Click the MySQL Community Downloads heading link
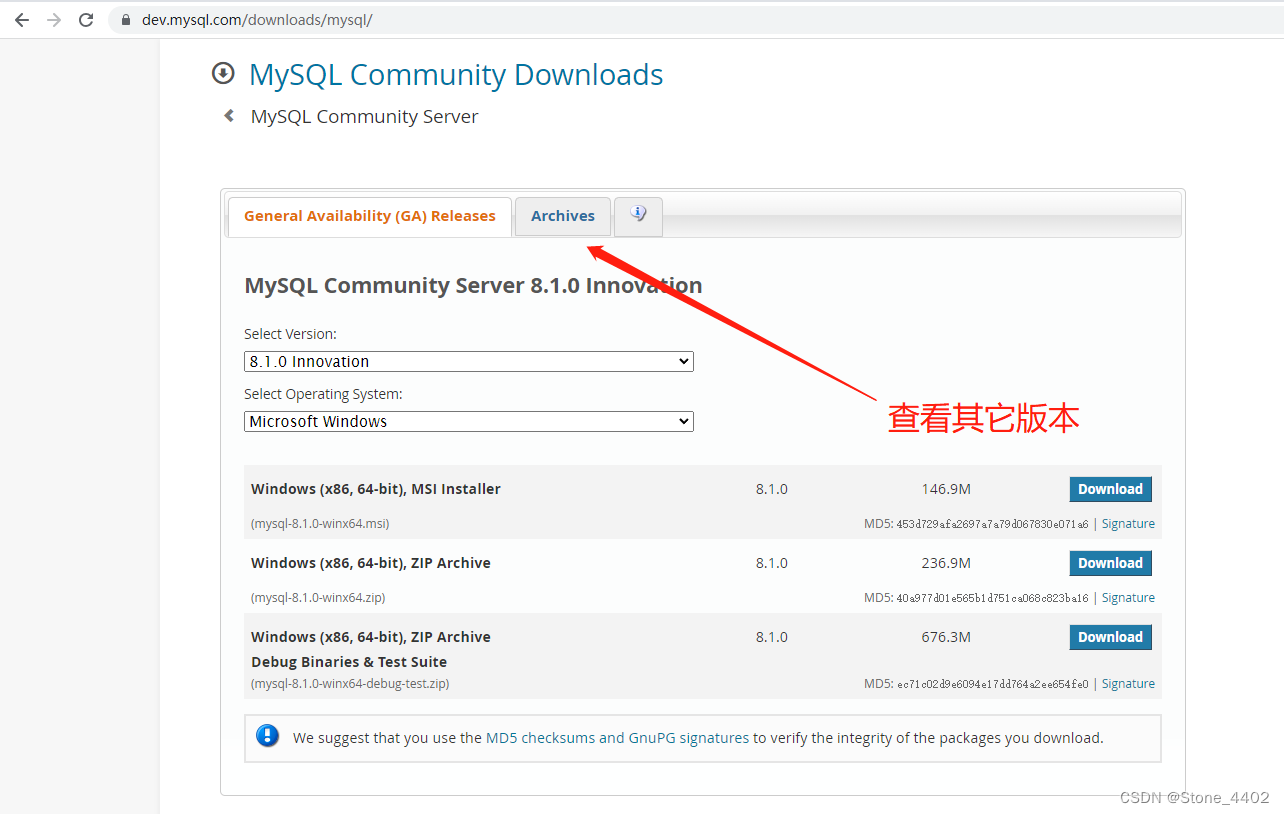 click(456, 75)
